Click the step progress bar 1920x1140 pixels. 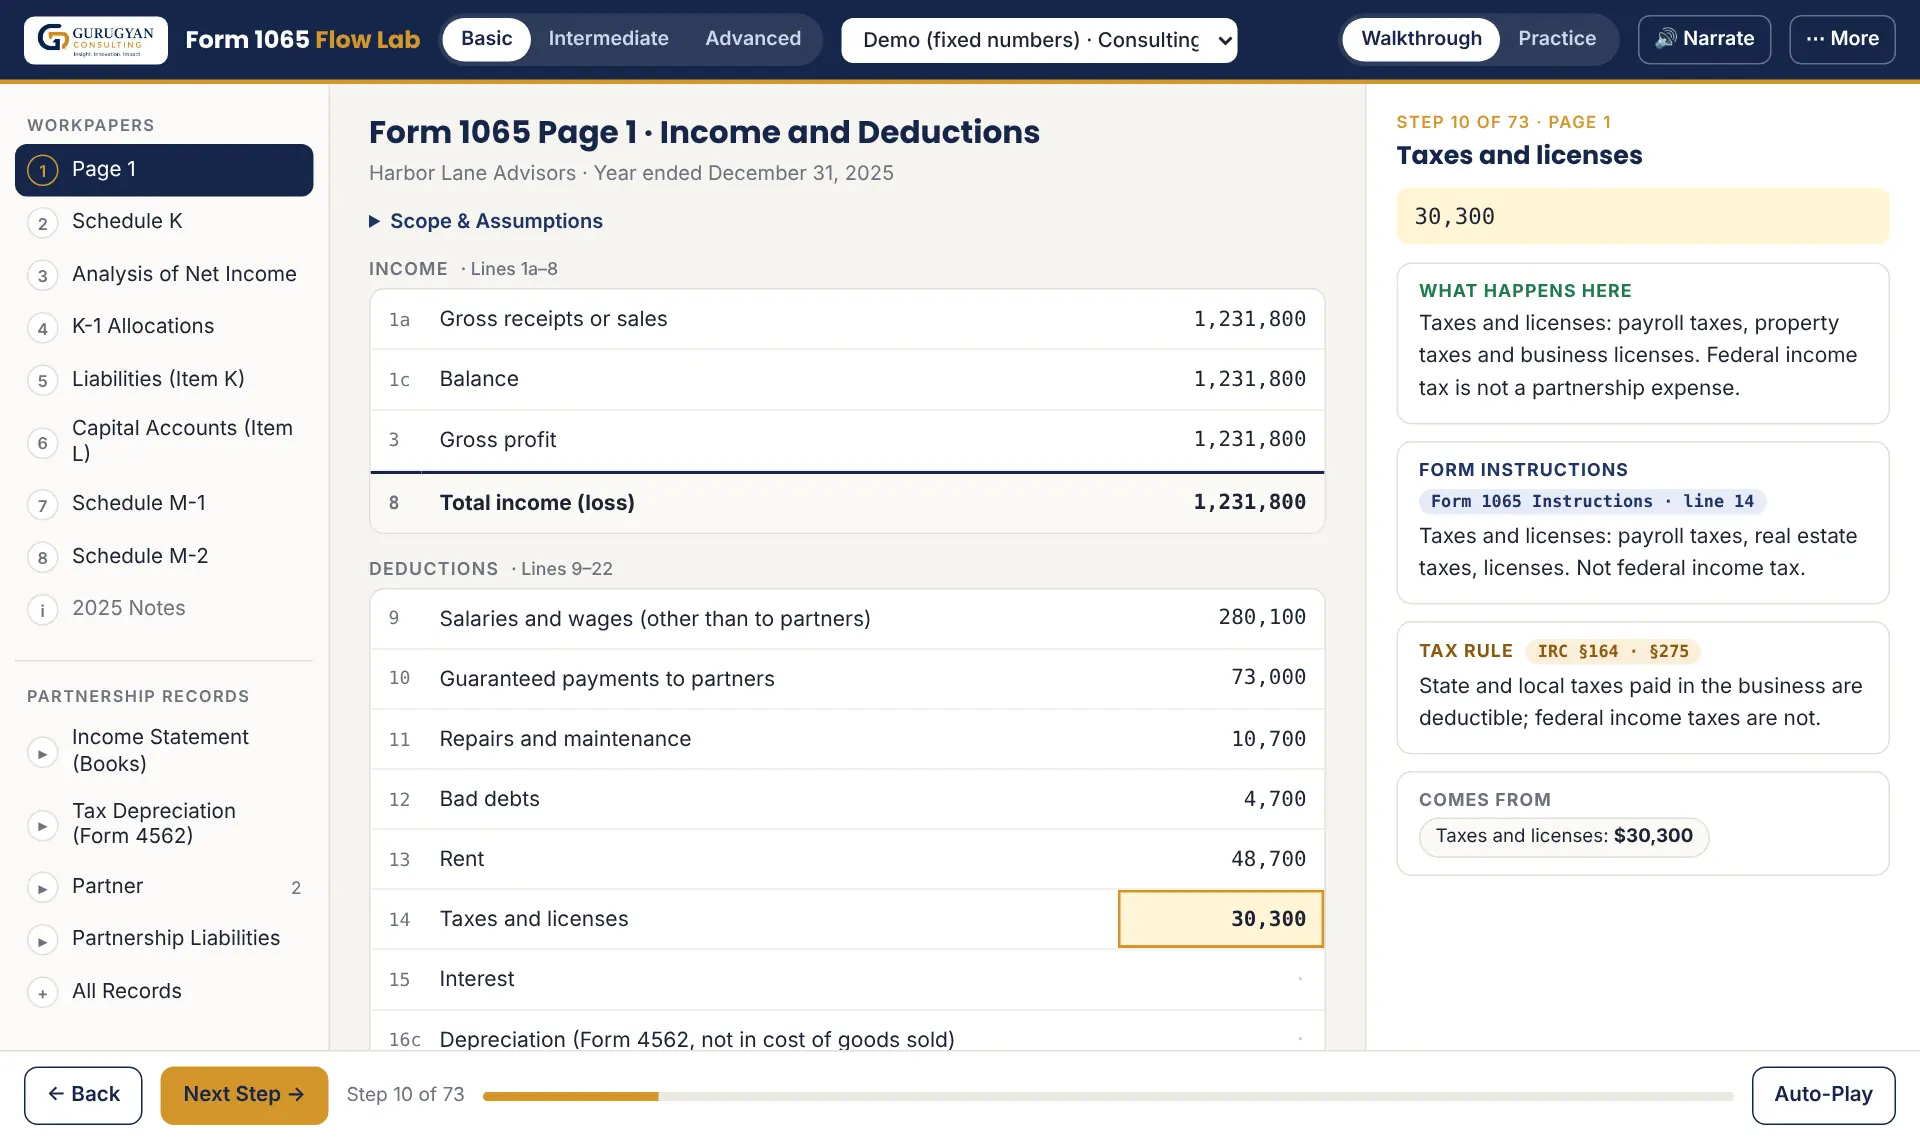[1107, 1096]
